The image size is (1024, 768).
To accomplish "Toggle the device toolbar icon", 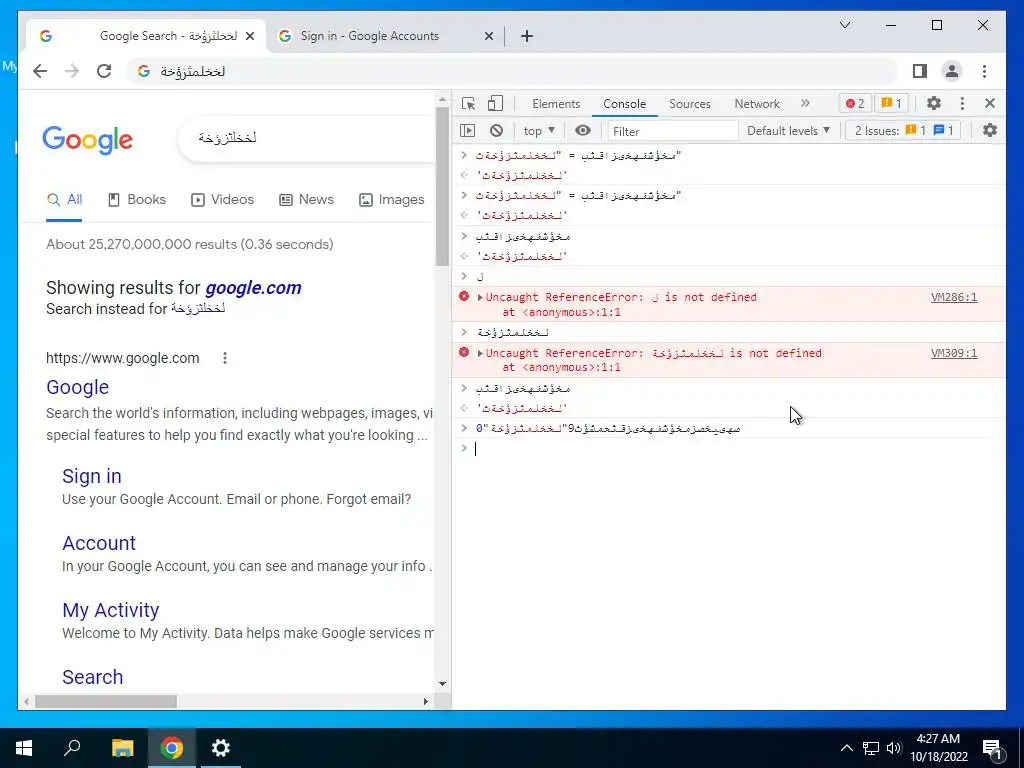I will pyautogui.click(x=496, y=103).
